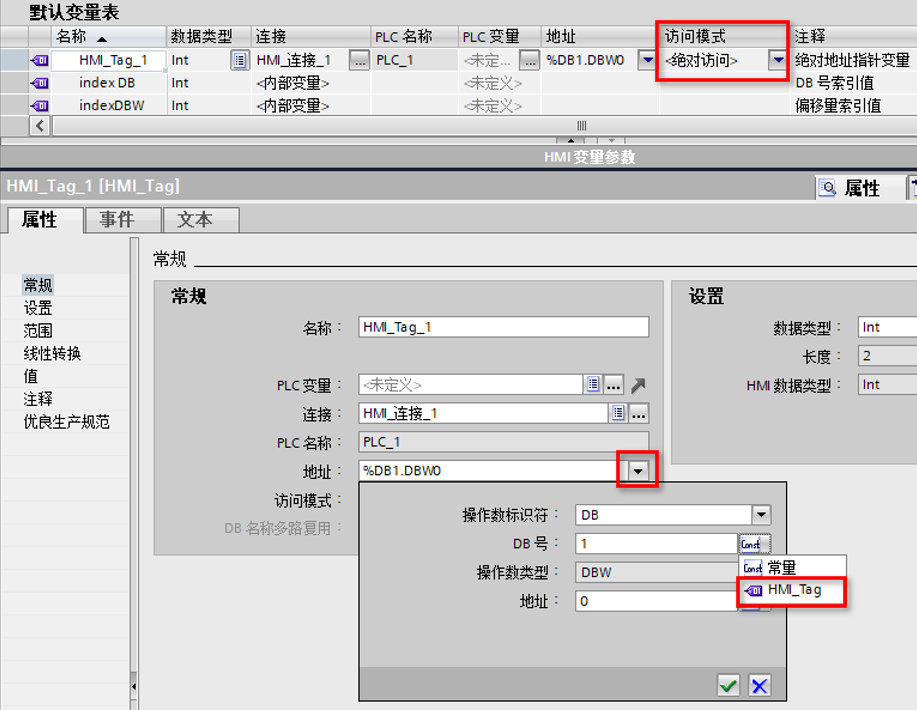Select the indexDBW row tag icon
This screenshot has width=917, height=710.
click(40, 105)
